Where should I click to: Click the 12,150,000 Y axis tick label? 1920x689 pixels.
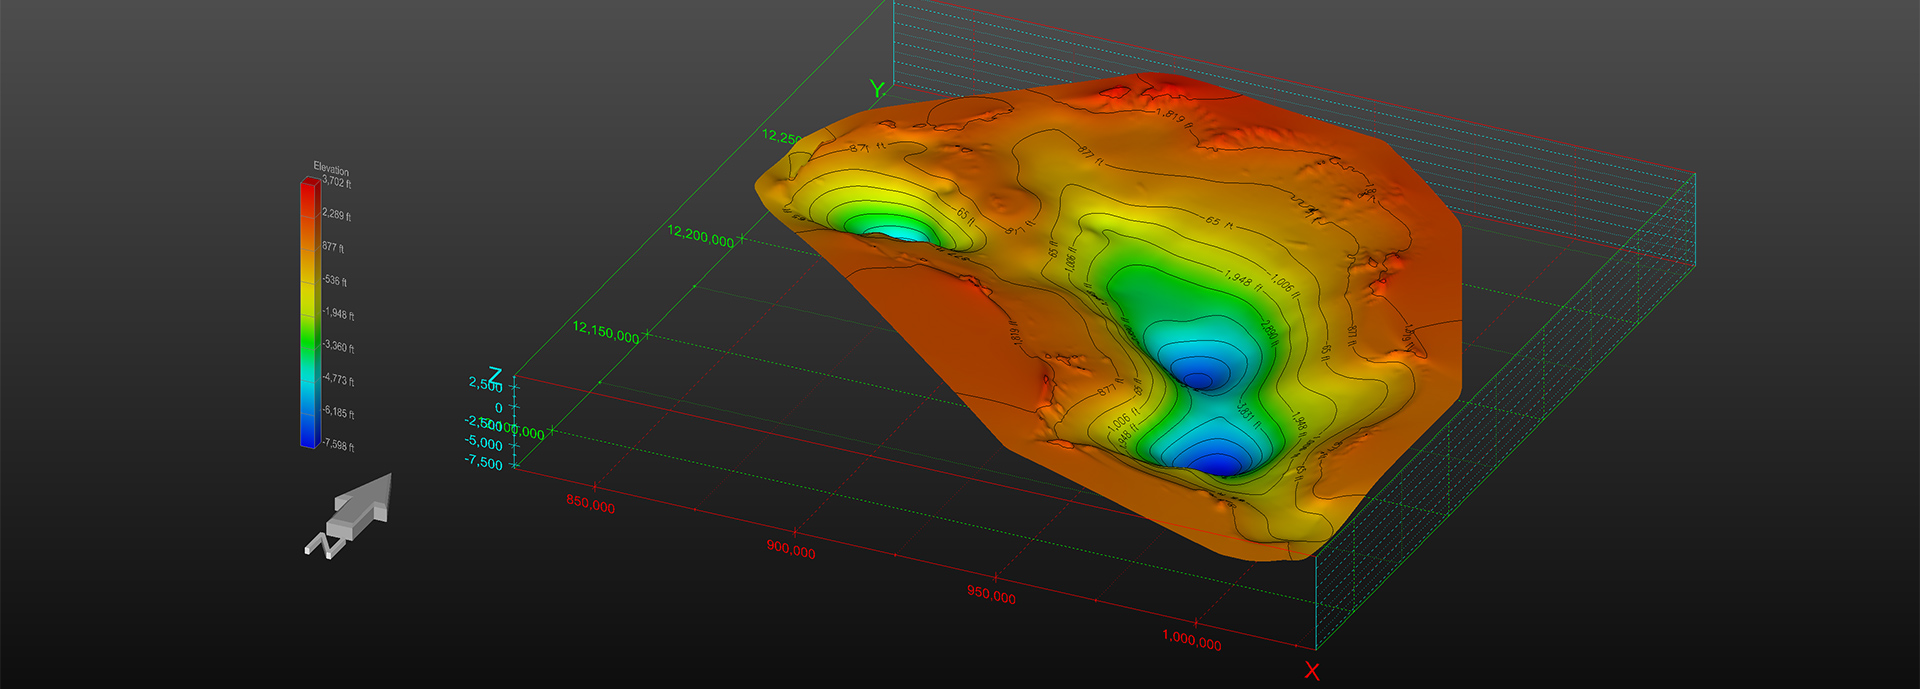click(x=605, y=333)
